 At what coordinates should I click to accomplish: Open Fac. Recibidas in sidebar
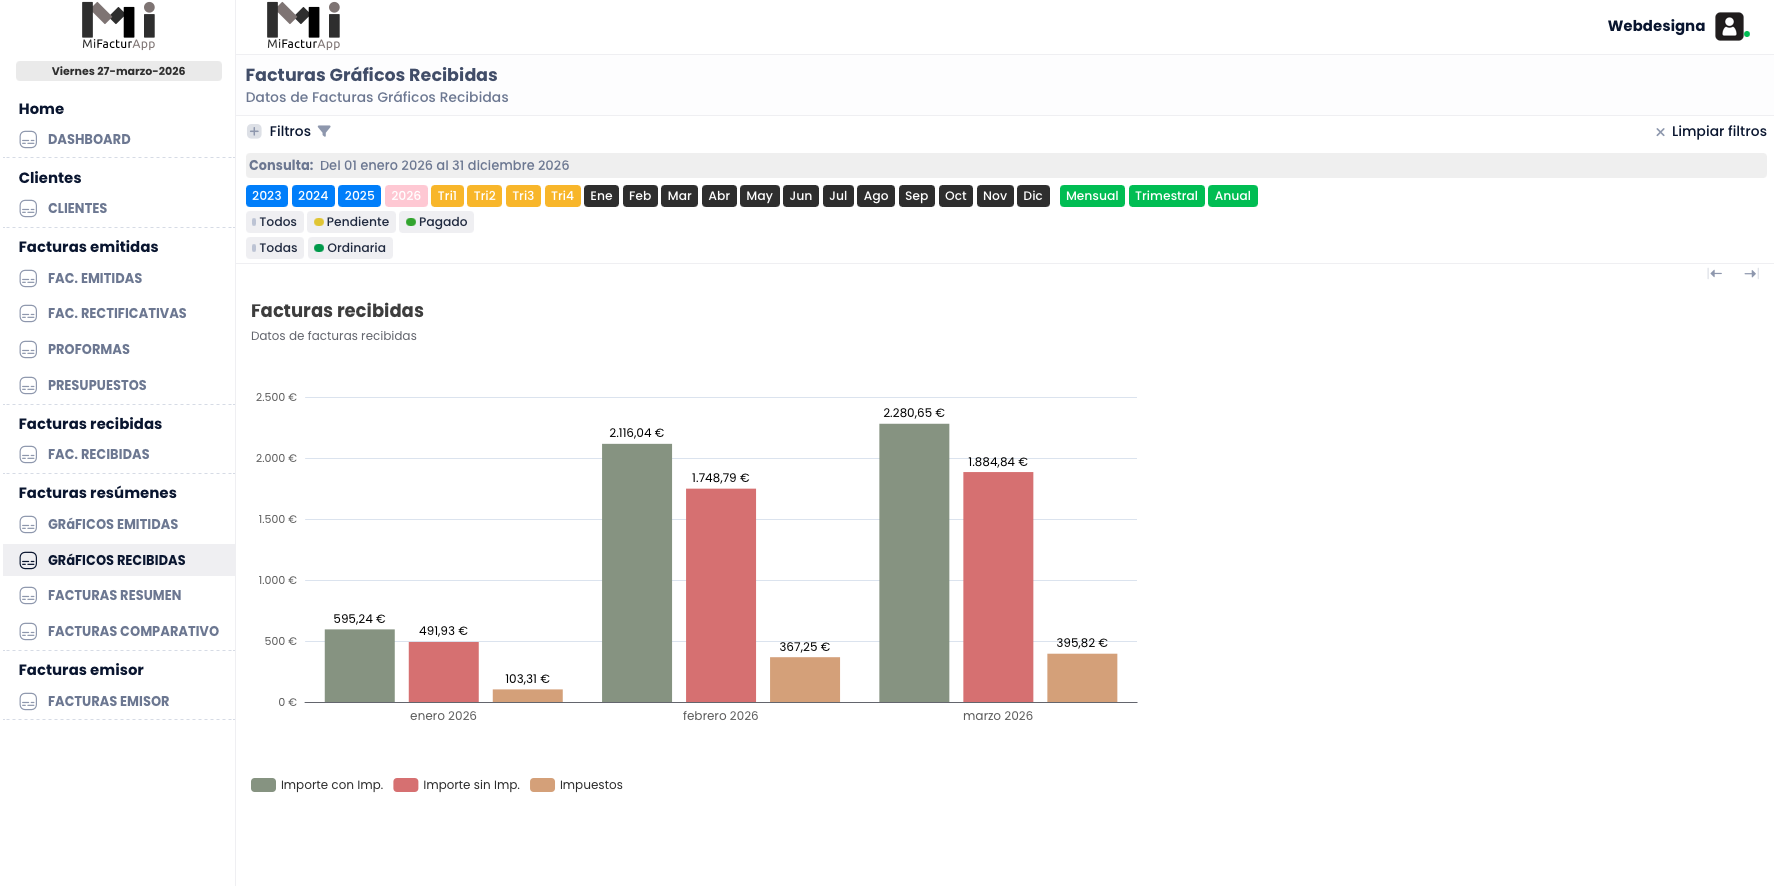tap(98, 455)
